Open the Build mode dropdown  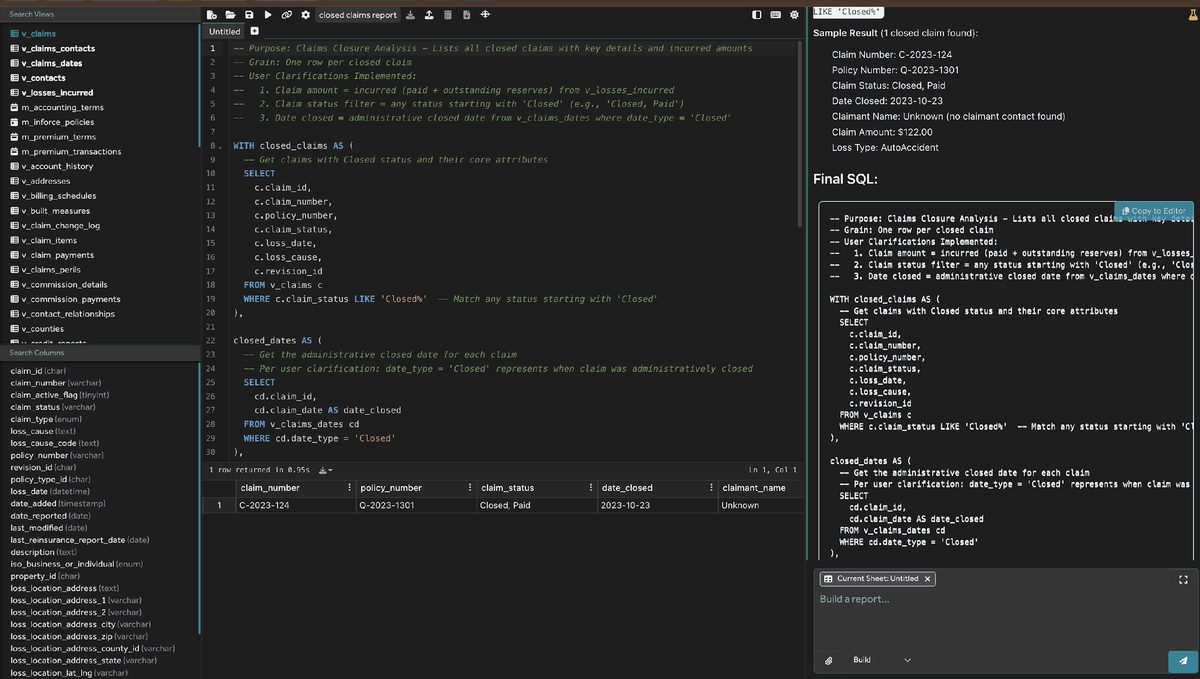click(x=907, y=660)
